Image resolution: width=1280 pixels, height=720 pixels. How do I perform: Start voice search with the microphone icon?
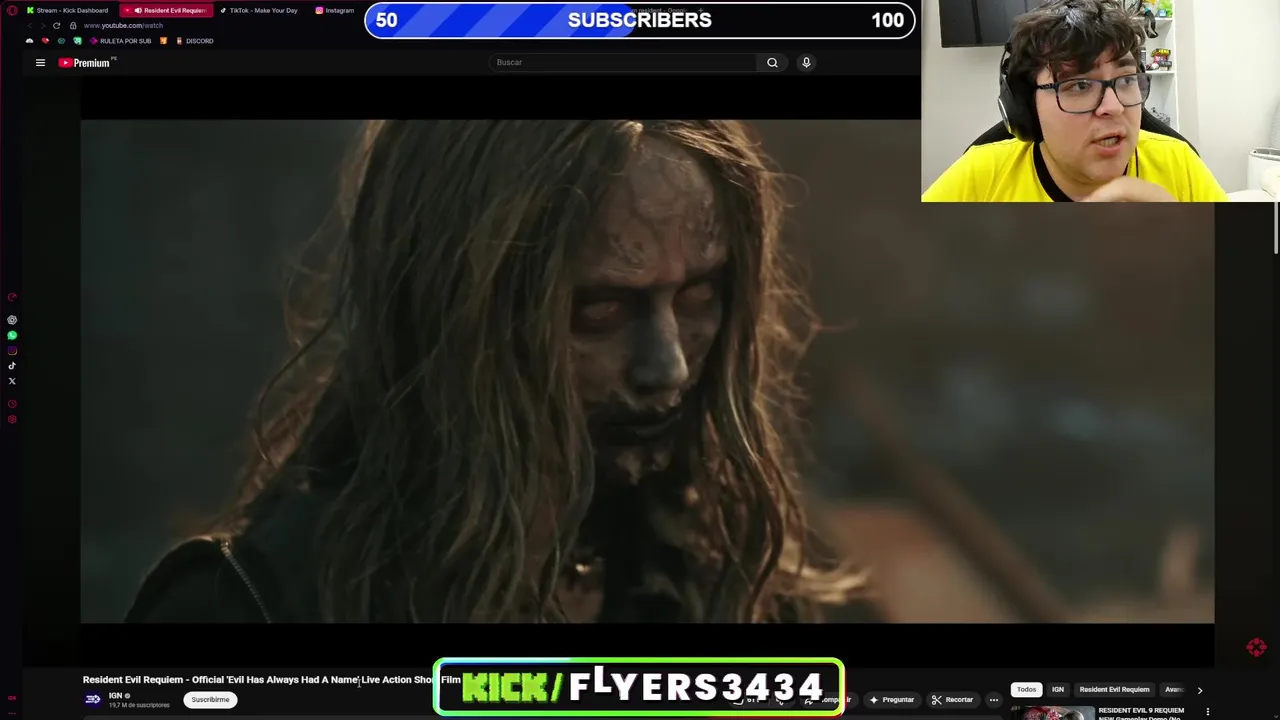[806, 62]
